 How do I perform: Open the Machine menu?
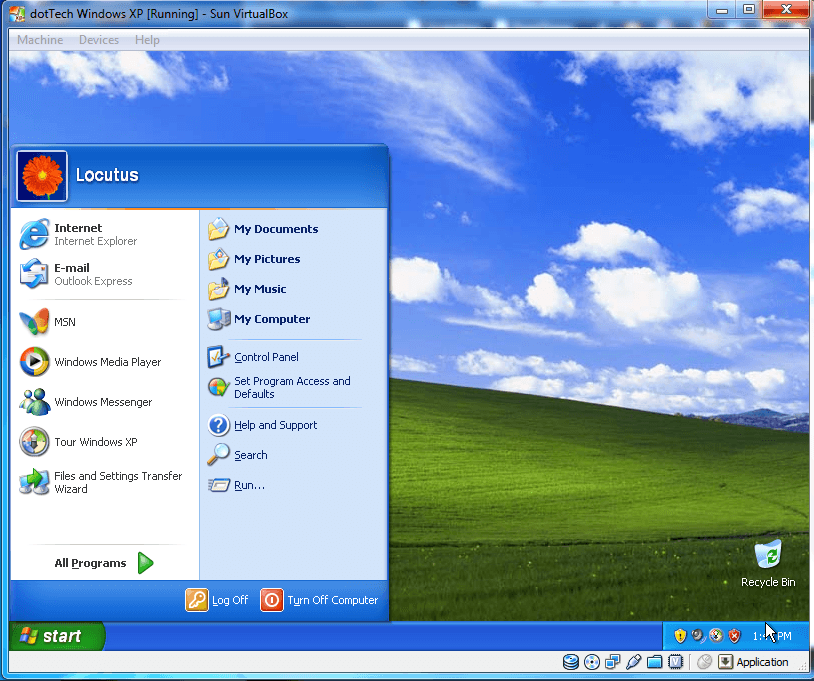pos(40,40)
